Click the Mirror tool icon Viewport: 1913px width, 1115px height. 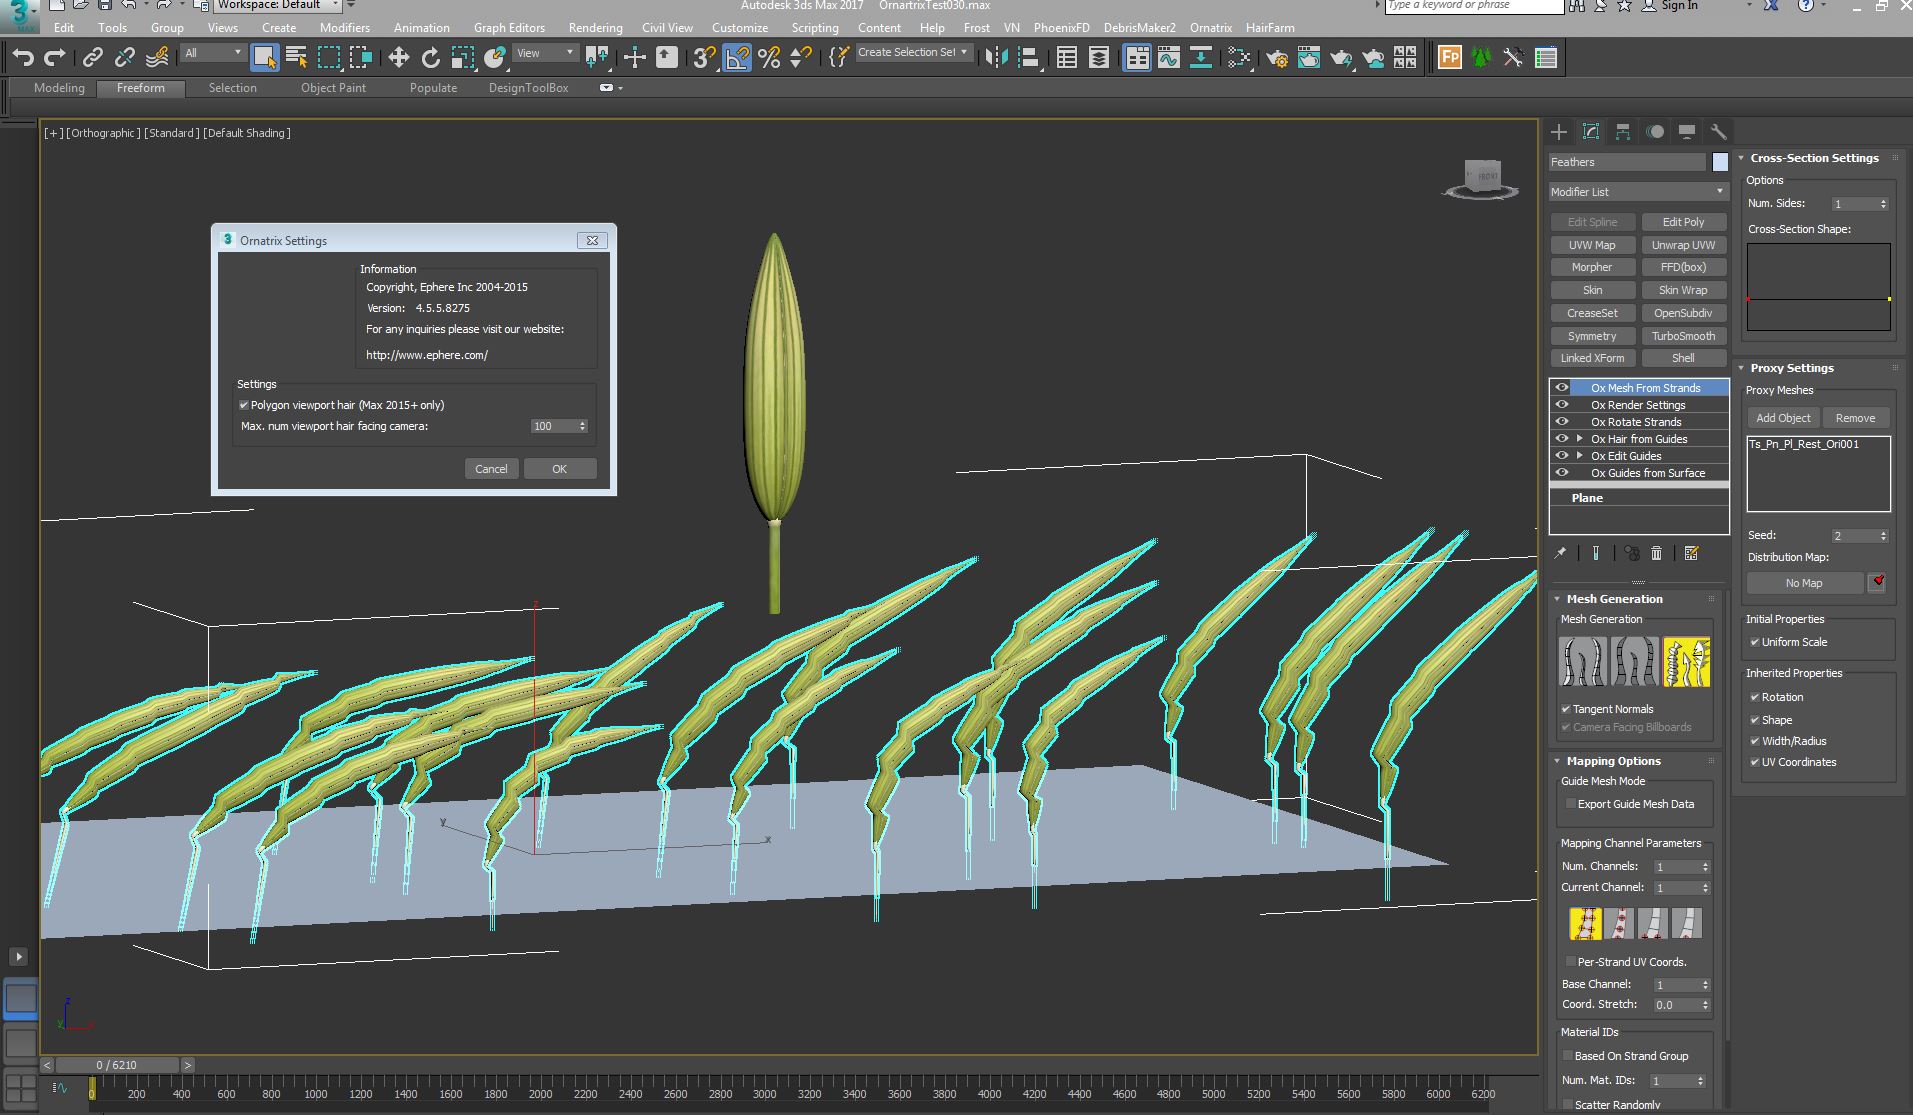[x=996, y=58]
